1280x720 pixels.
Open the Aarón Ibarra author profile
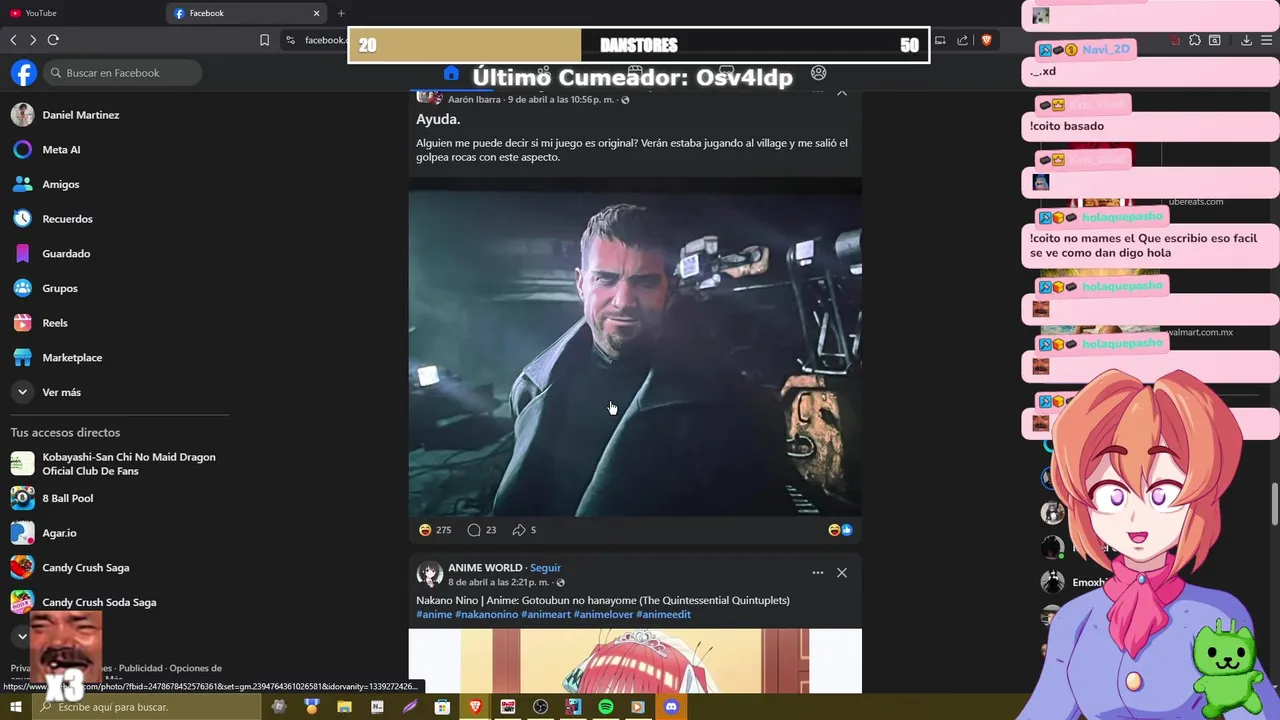click(475, 100)
